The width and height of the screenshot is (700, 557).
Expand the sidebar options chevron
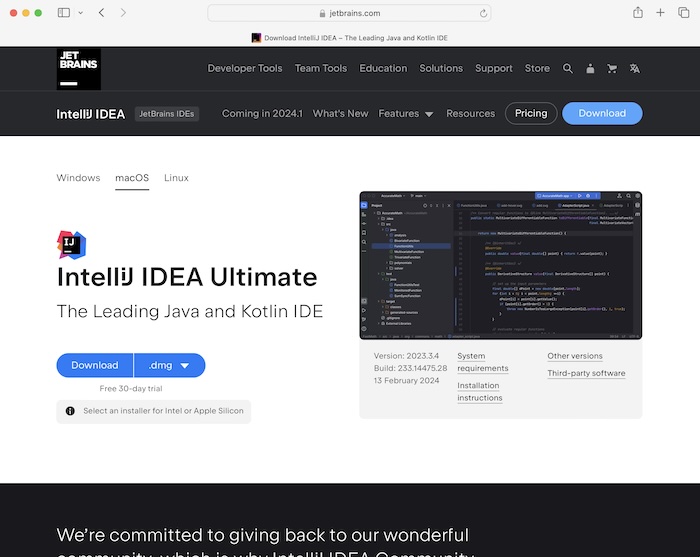click(80, 13)
